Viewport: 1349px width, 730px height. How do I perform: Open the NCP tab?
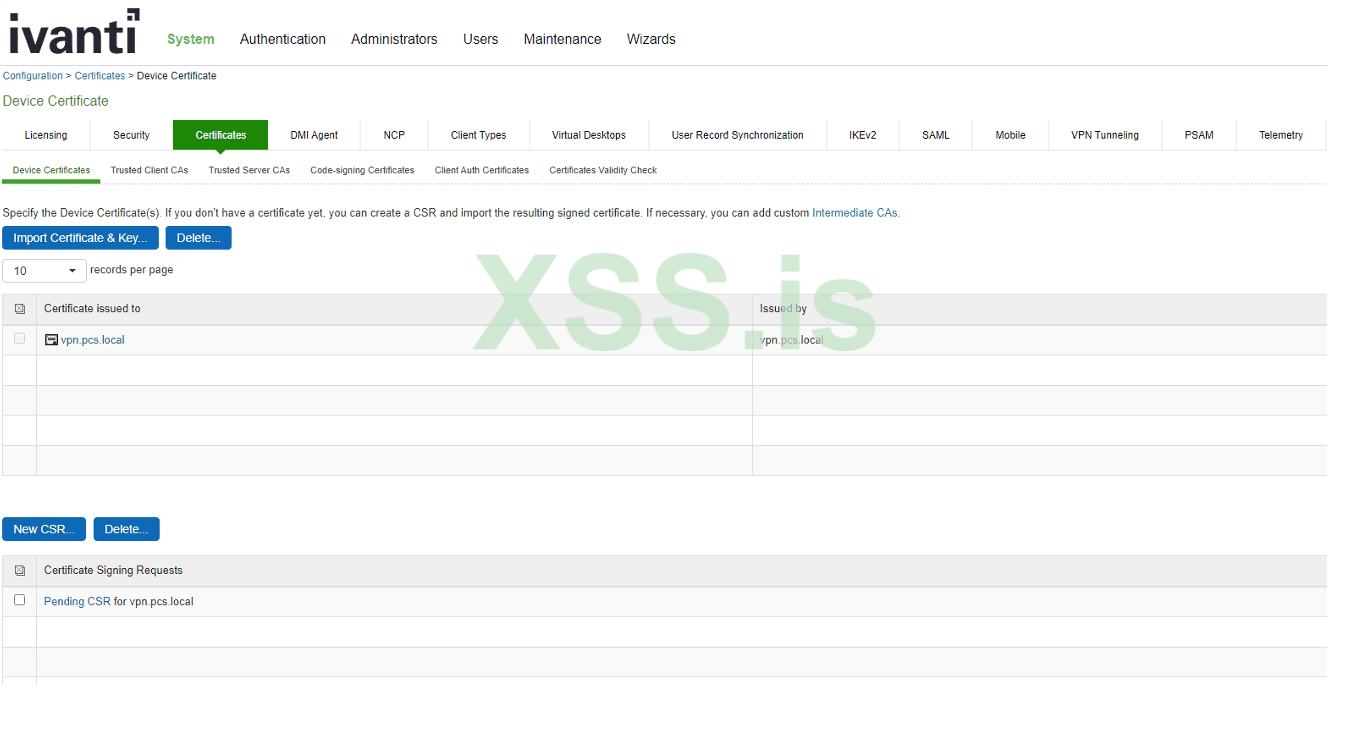pos(394,135)
